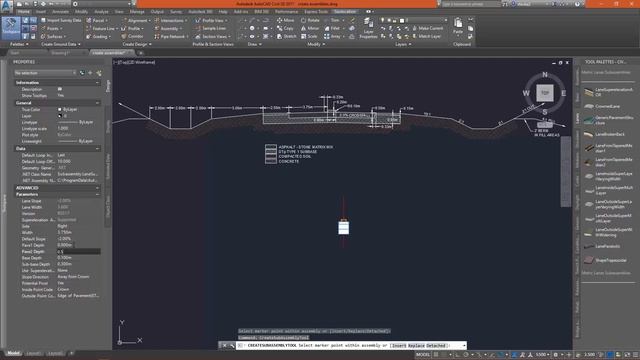The image size is (640, 360).
Task: Open Layer Properties manager
Action: pos(368,29)
